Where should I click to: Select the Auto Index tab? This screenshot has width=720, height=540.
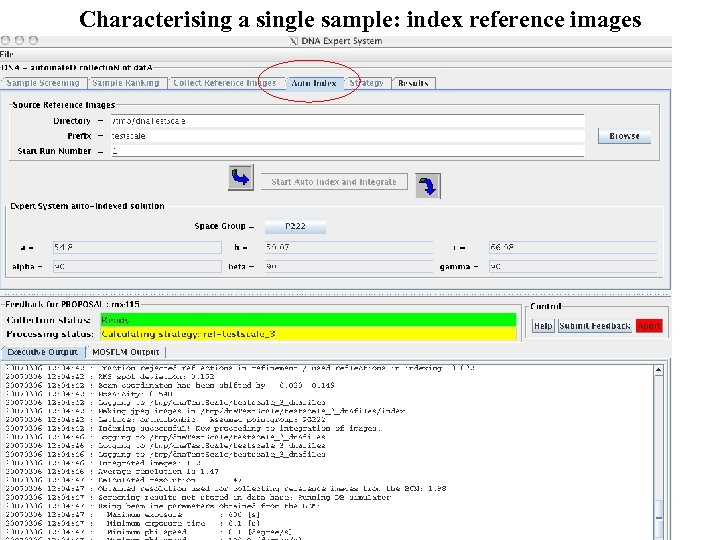[314, 83]
